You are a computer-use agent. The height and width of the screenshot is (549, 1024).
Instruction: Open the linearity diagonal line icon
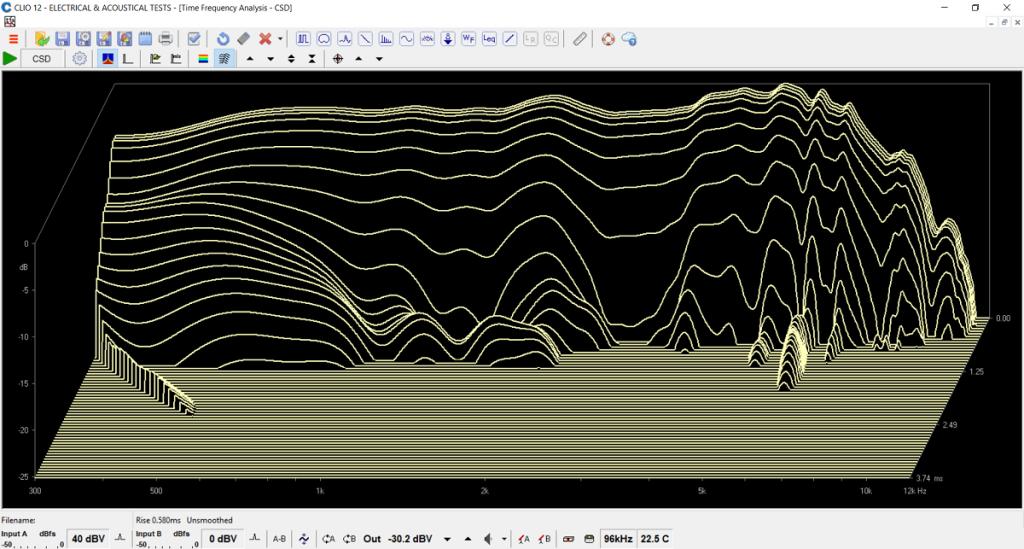tap(510, 39)
